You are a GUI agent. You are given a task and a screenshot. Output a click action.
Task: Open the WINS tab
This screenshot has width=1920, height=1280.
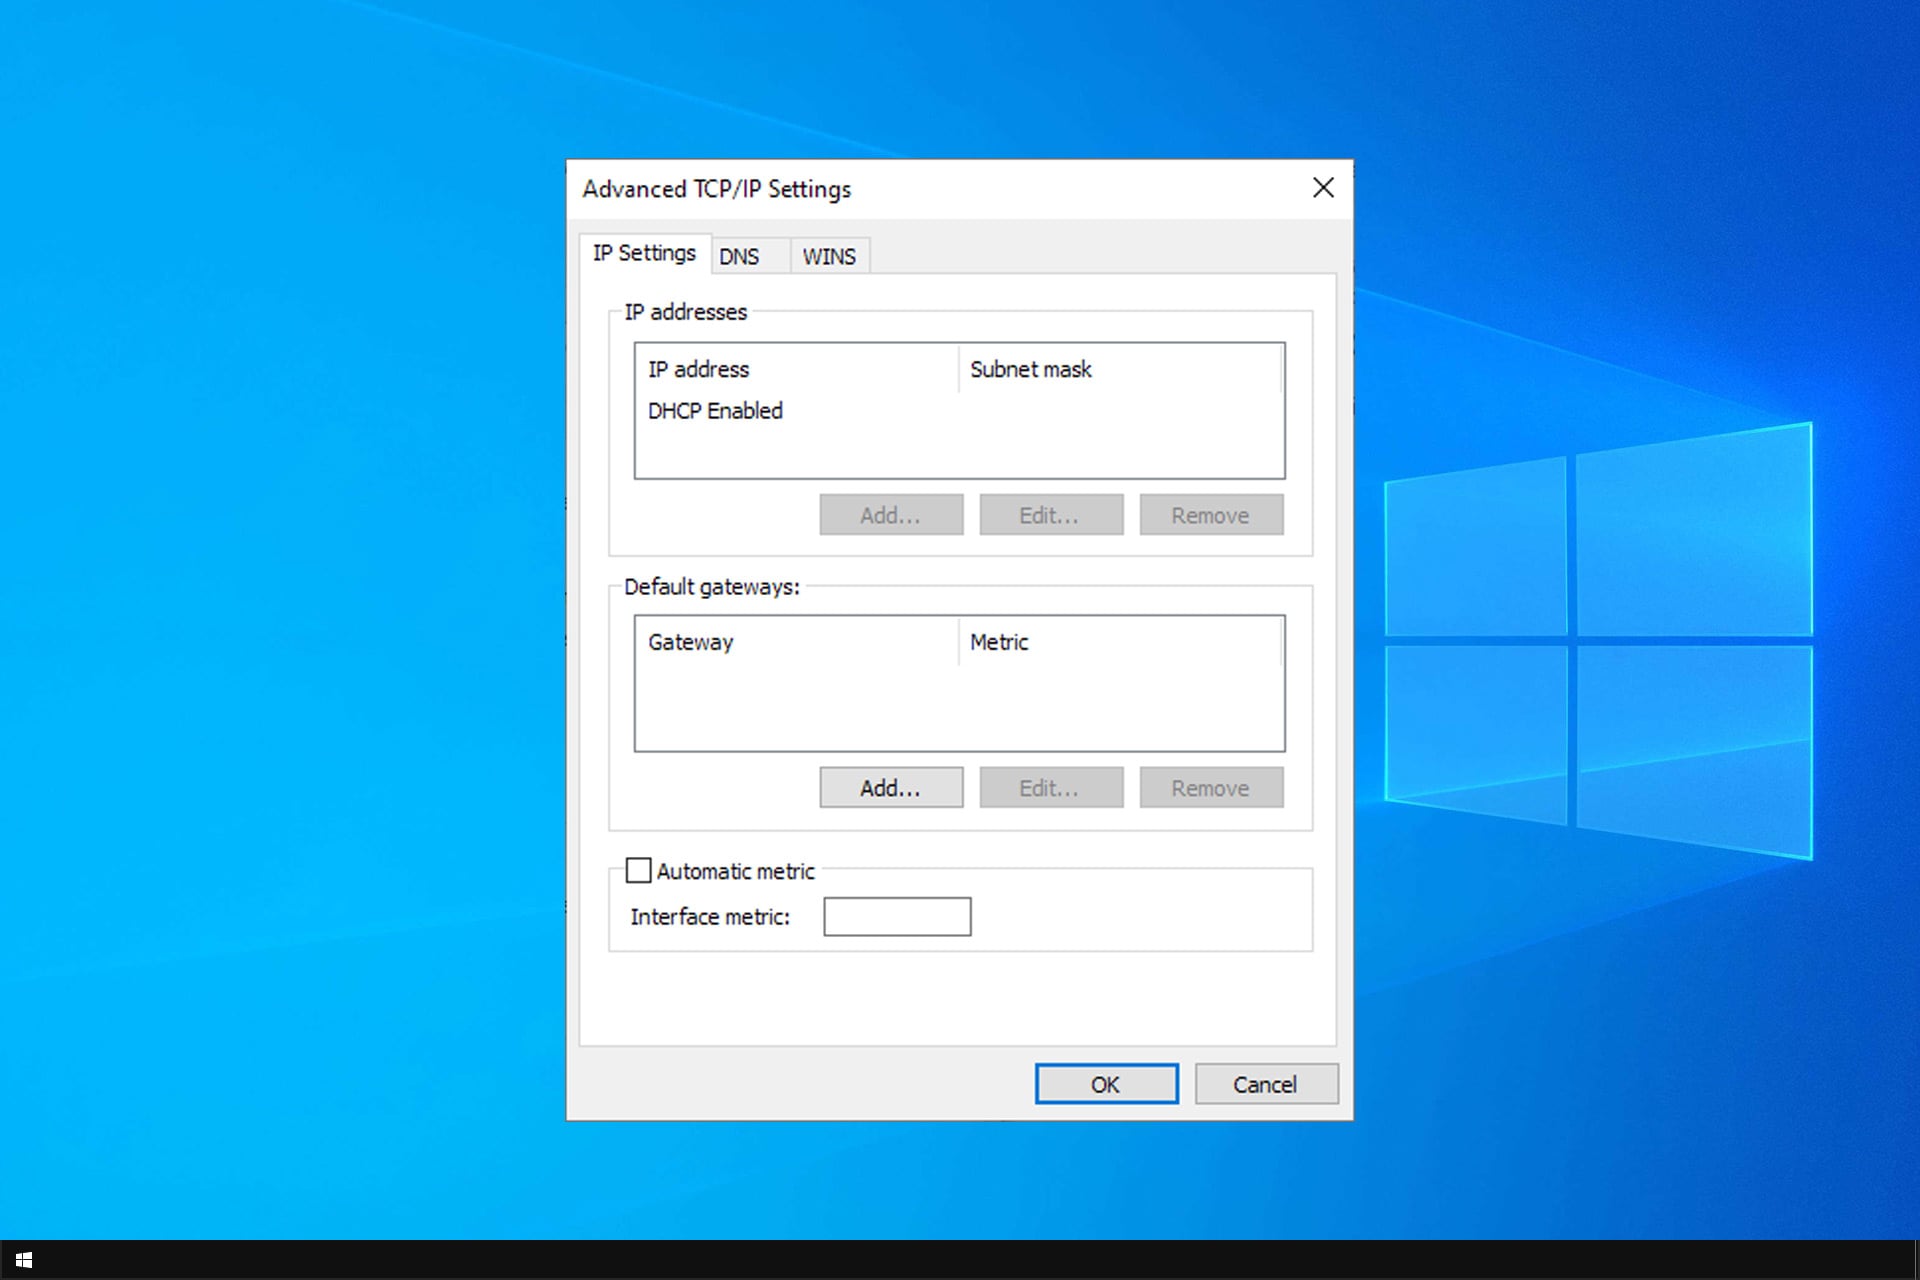tap(829, 256)
